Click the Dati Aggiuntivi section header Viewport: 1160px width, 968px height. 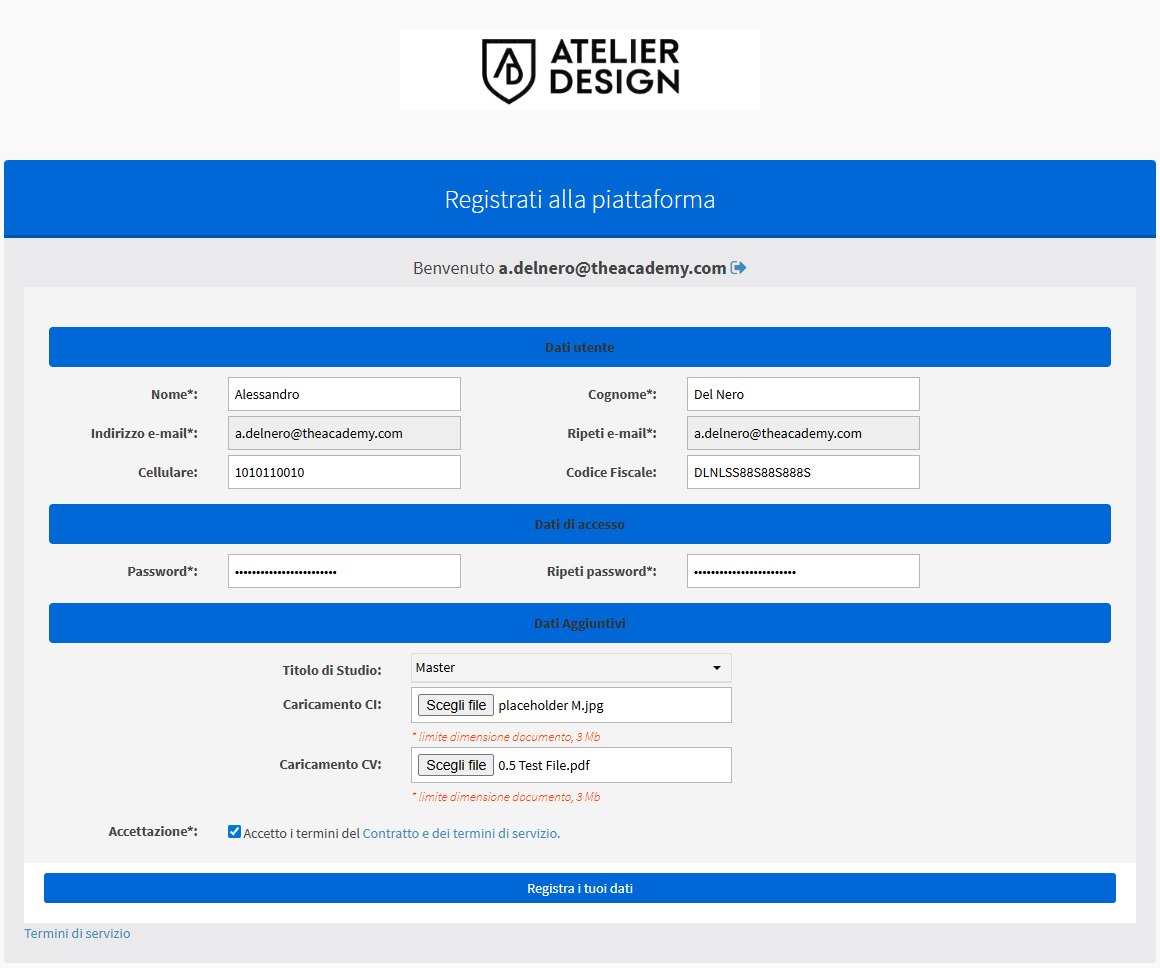pyautogui.click(x=580, y=623)
